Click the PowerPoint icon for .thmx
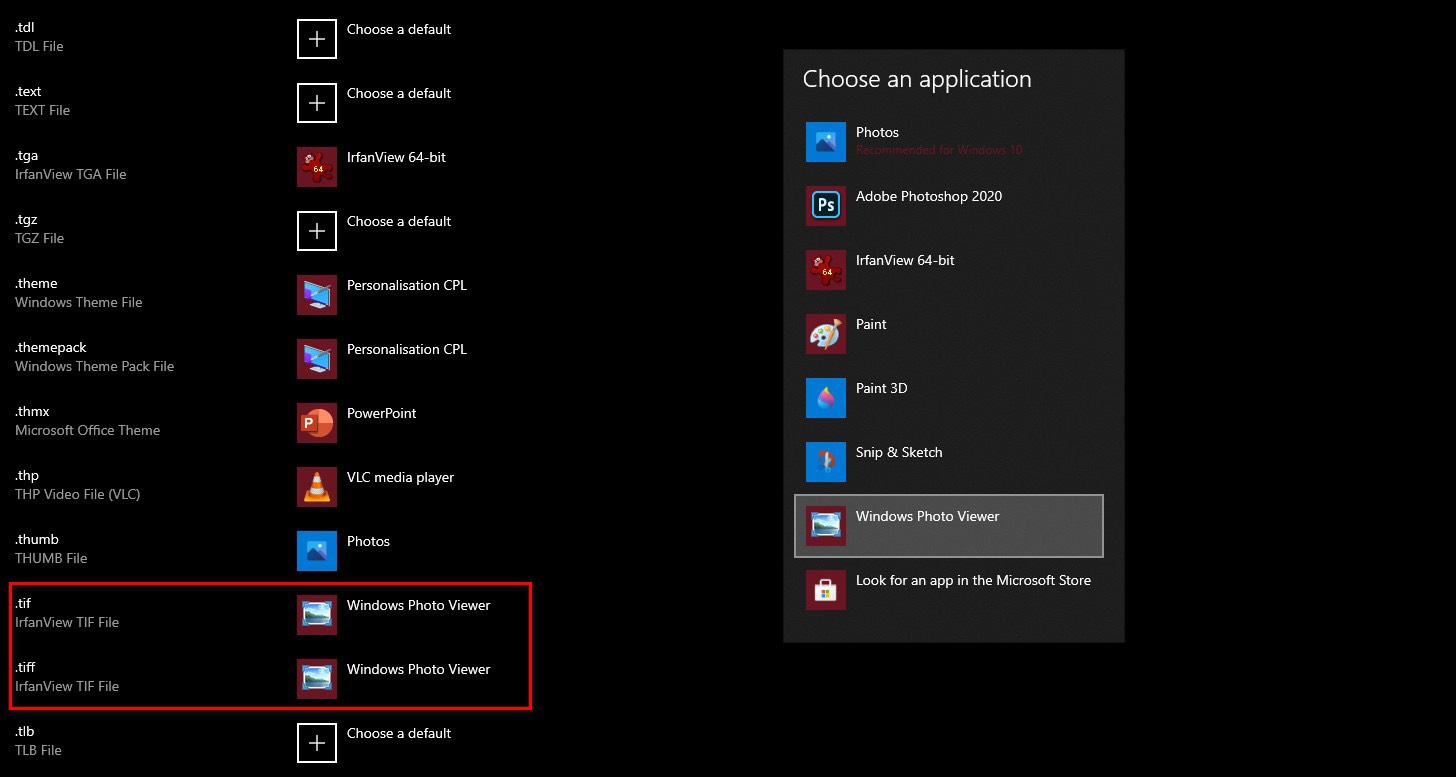 [317, 423]
